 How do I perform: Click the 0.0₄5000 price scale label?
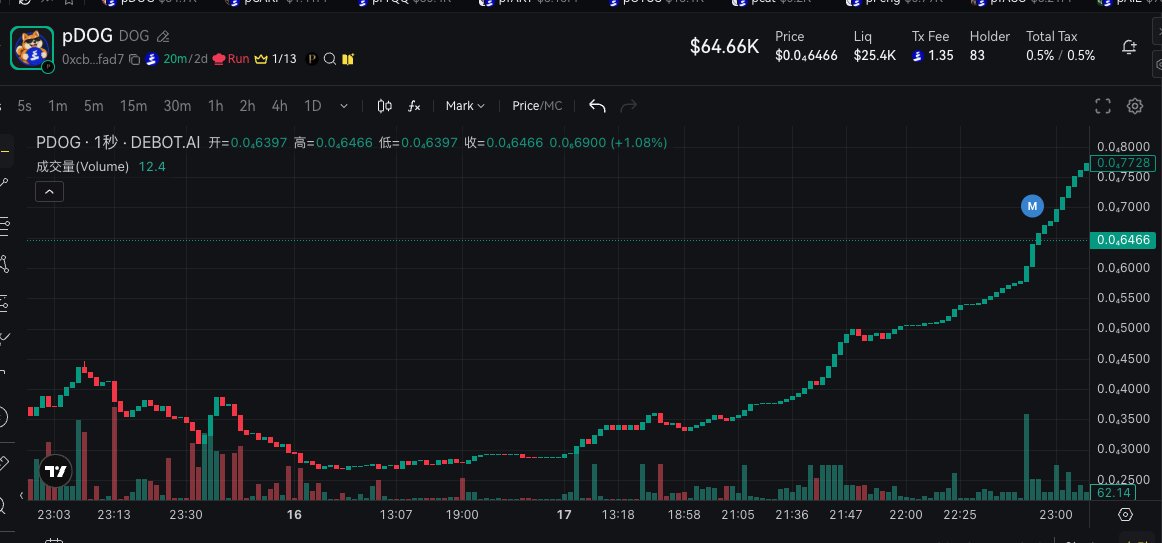tap(1123, 328)
